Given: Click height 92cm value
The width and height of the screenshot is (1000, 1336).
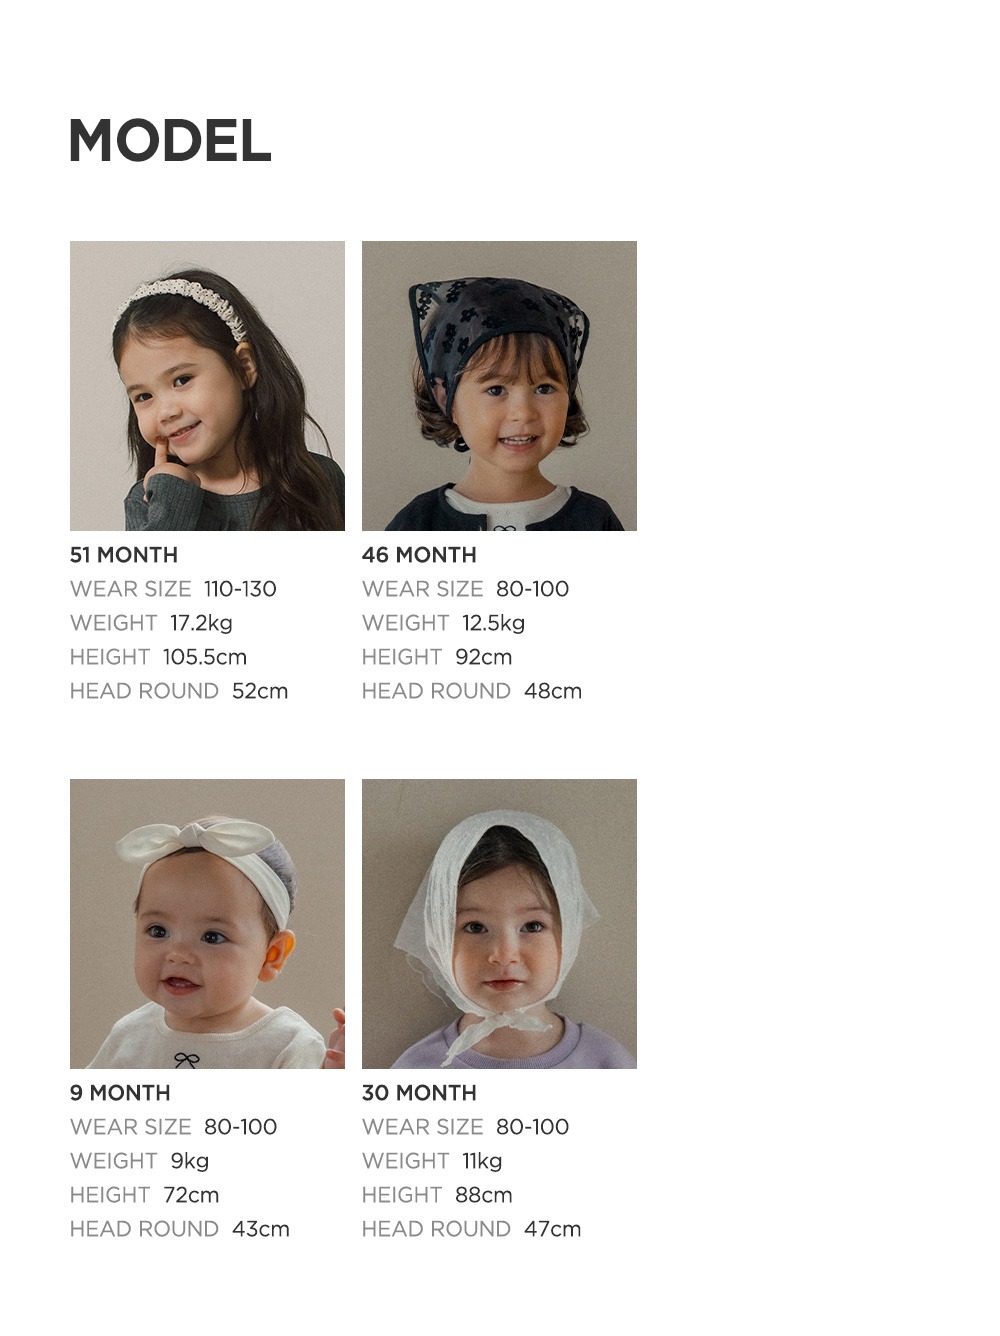Looking at the screenshot, I should pos(483,657).
